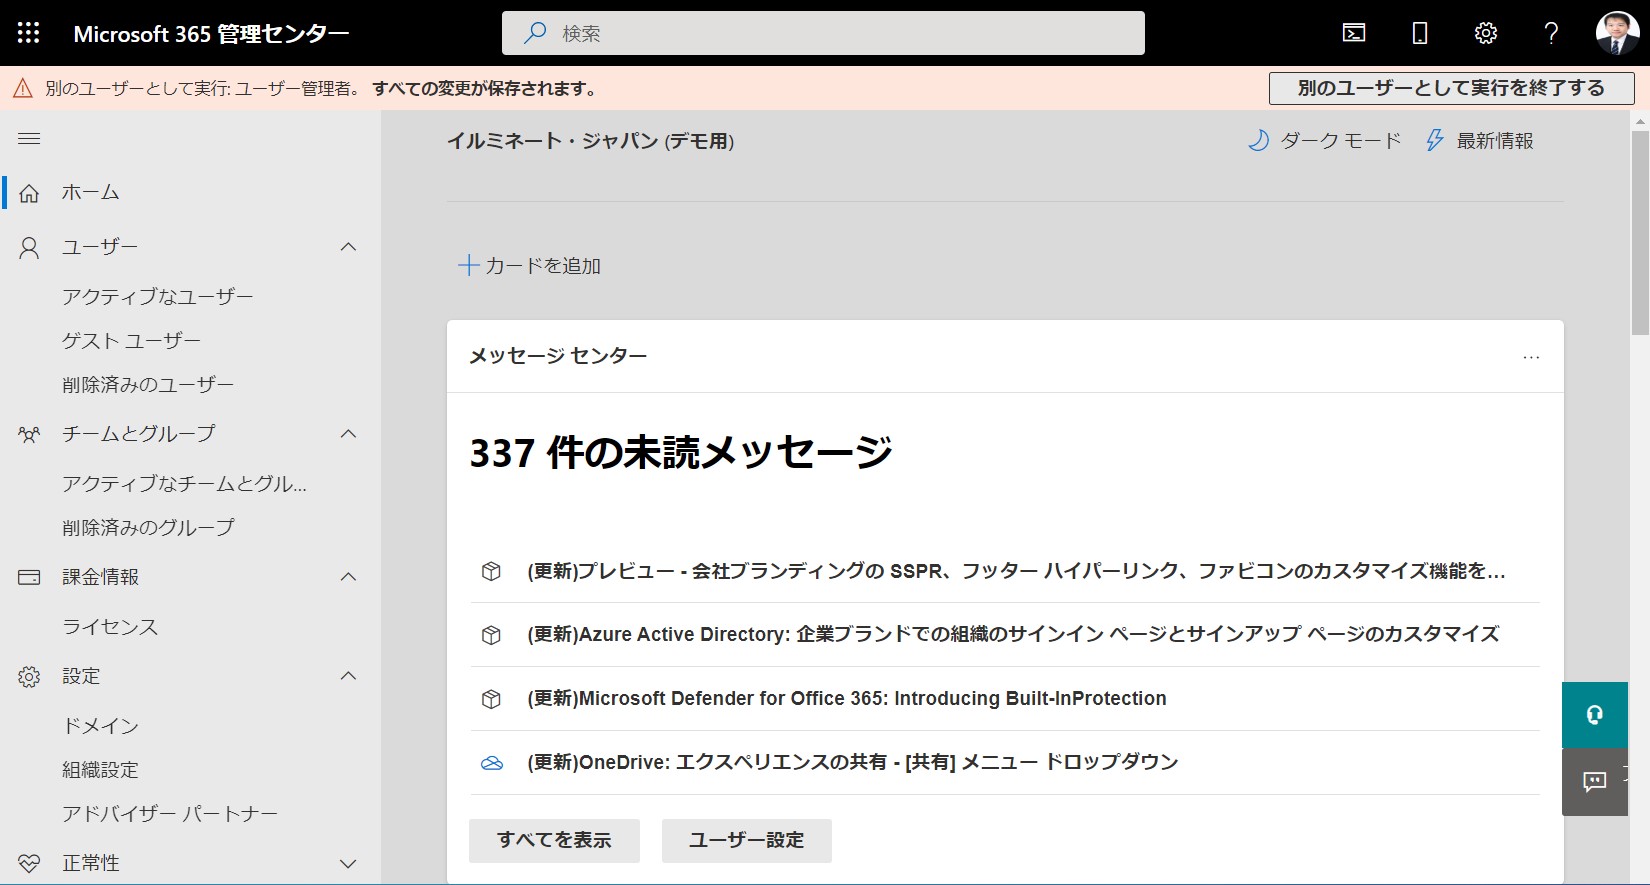The width and height of the screenshot is (1650, 885).
Task: Open ゲスト ユーザー page
Action: coord(131,341)
